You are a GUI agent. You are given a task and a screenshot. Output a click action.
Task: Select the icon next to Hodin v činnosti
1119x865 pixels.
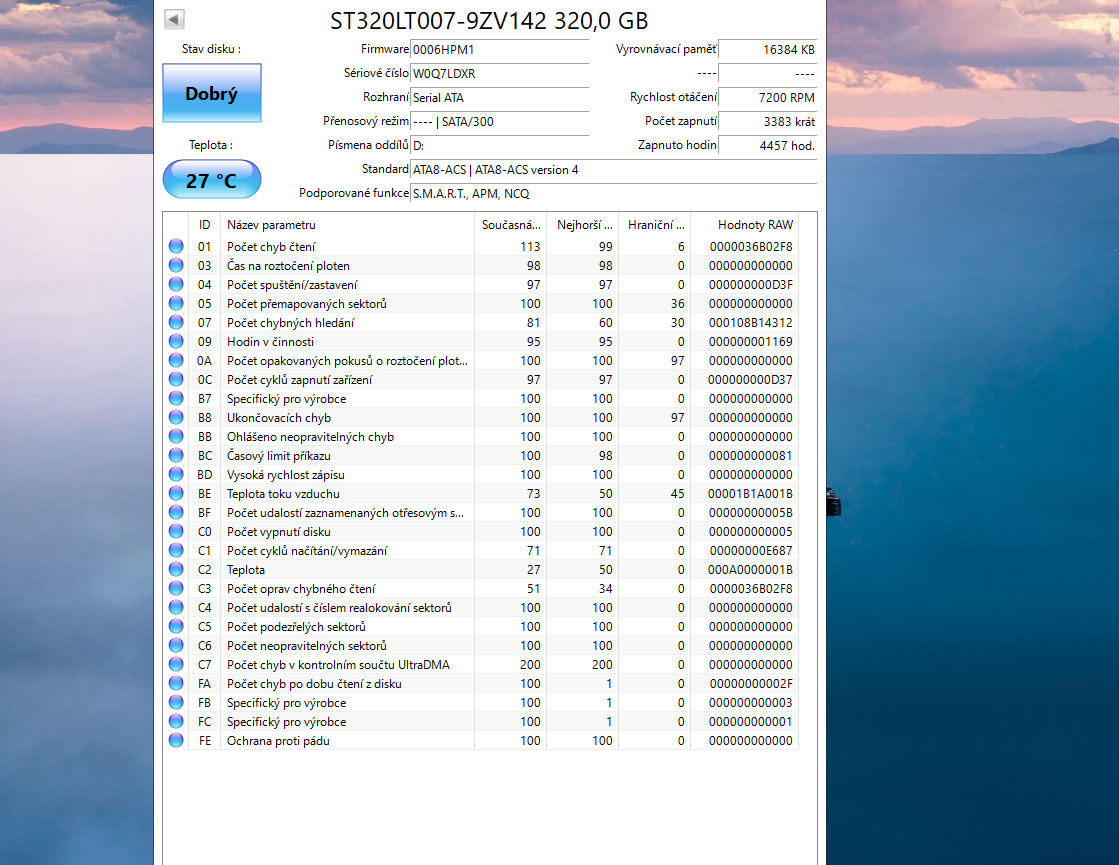point(175,342)
